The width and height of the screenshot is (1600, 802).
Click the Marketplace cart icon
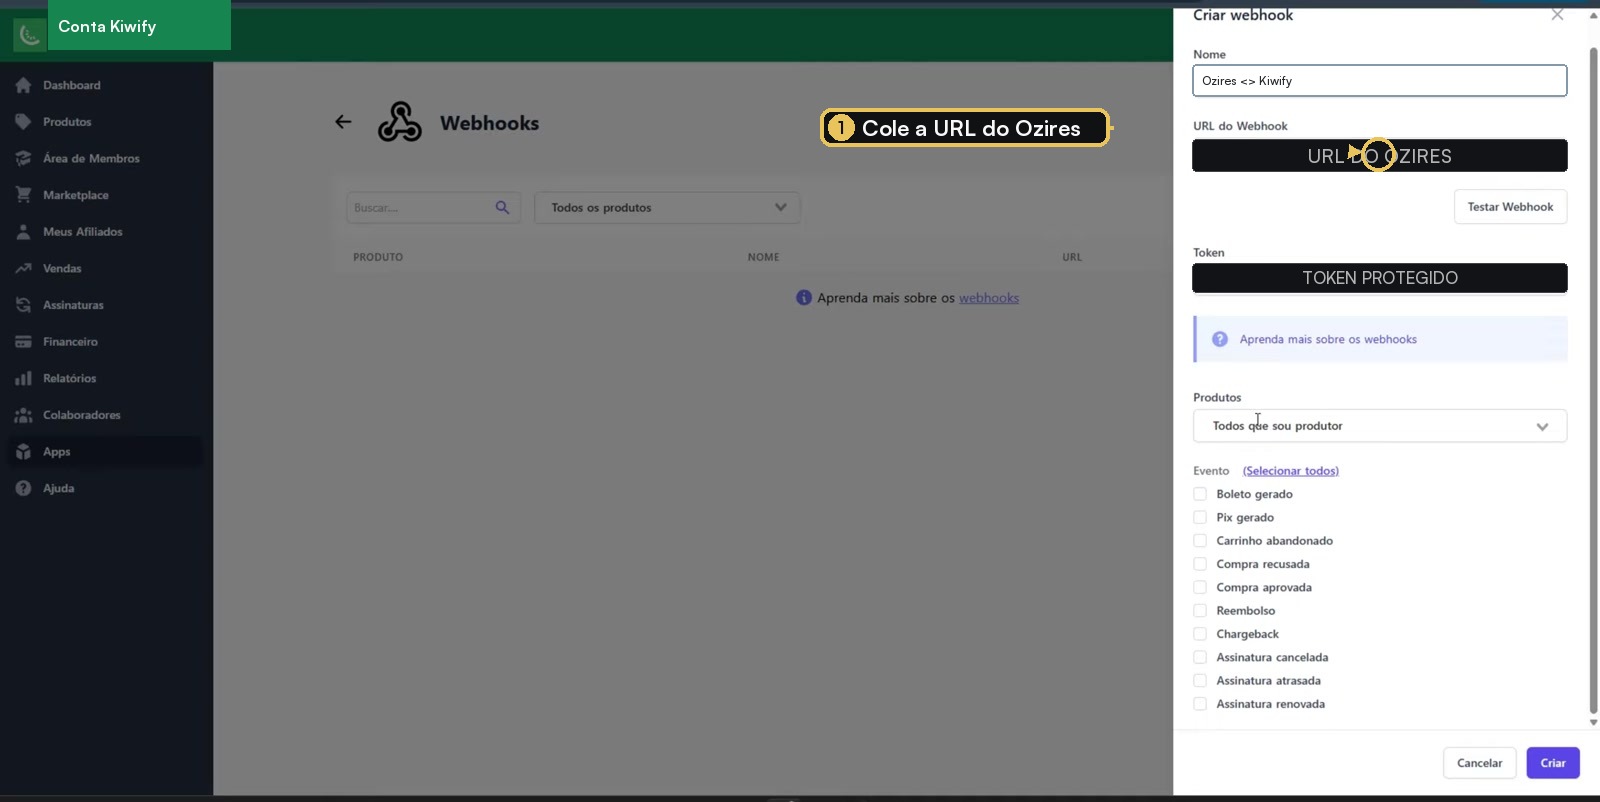pos(23,195)
